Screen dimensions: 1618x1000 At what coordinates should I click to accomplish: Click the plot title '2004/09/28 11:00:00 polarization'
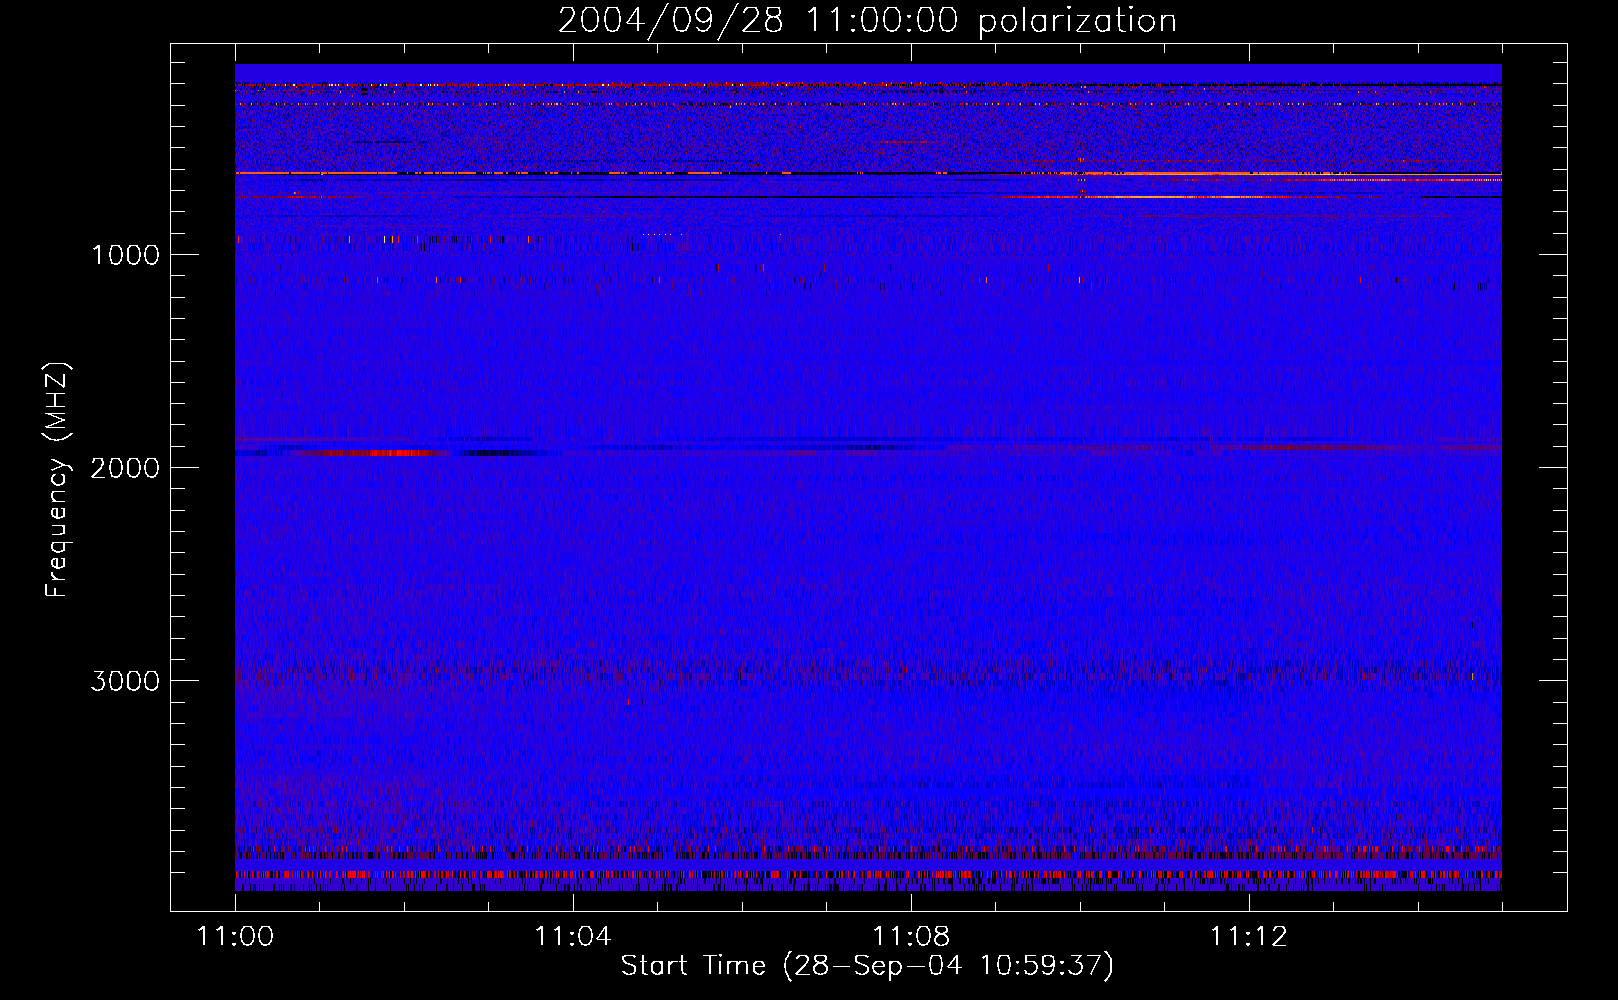pos(867,20)
